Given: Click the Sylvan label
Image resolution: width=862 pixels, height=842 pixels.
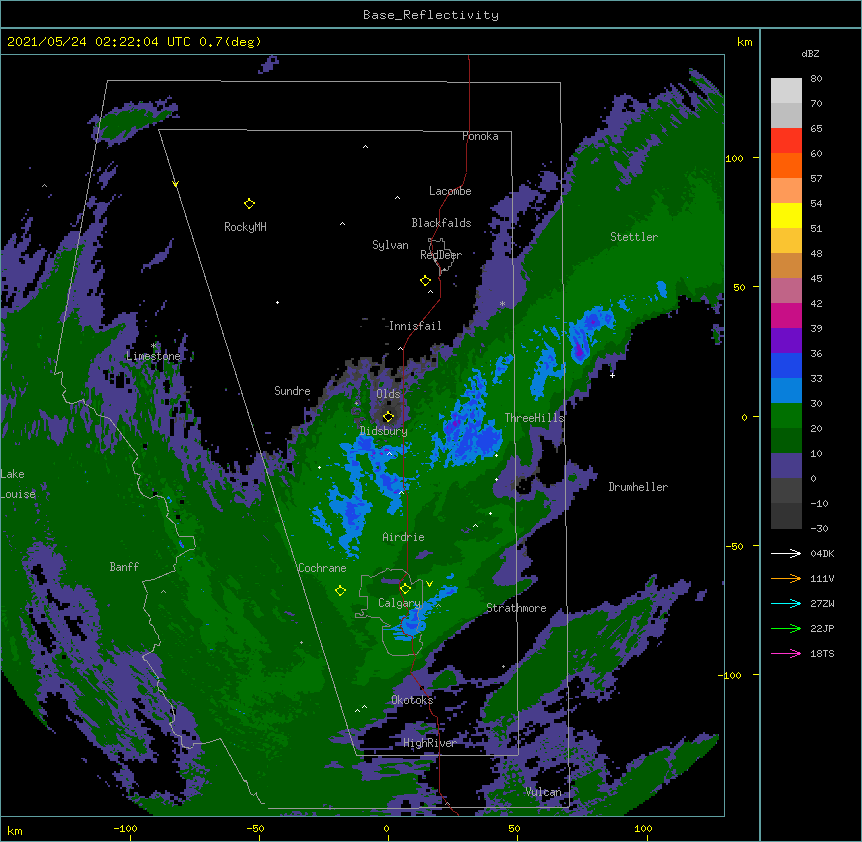Looking at the screenshot, I should [390, 245].
